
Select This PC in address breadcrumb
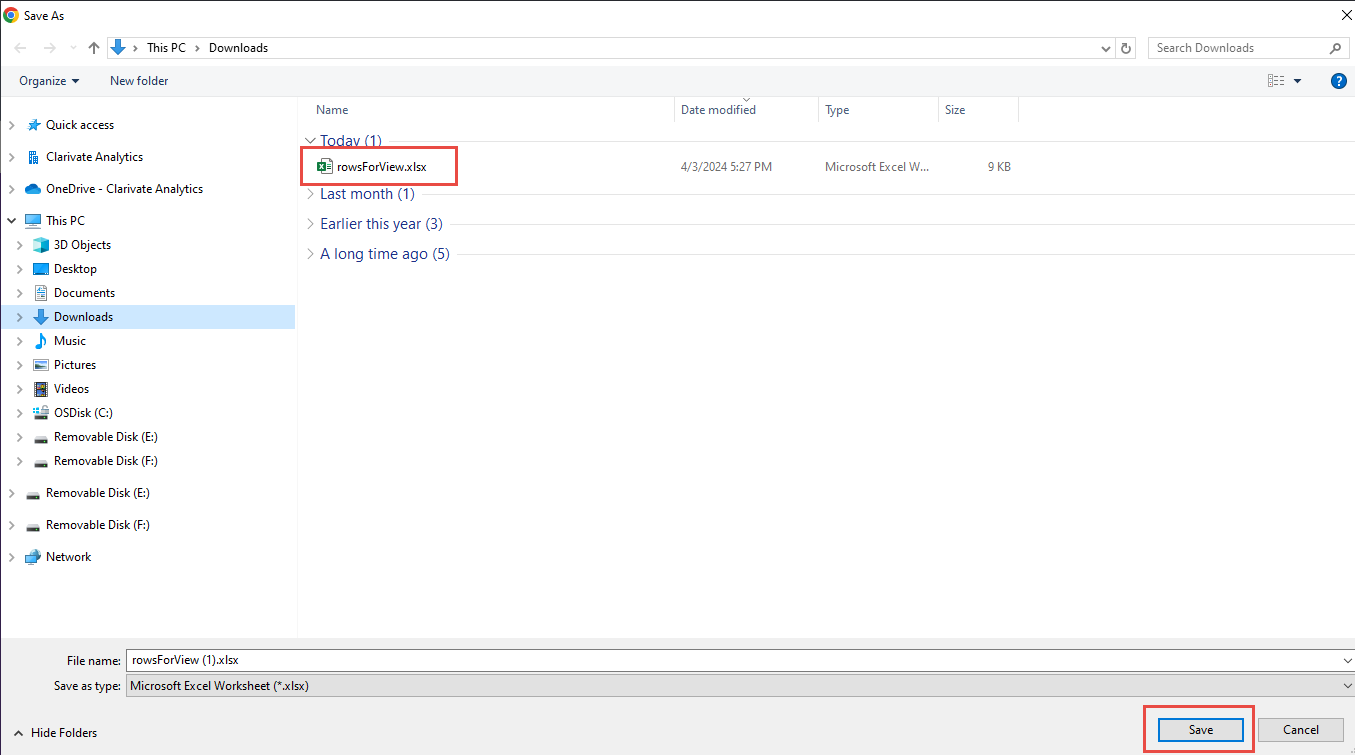pos(166,48)
